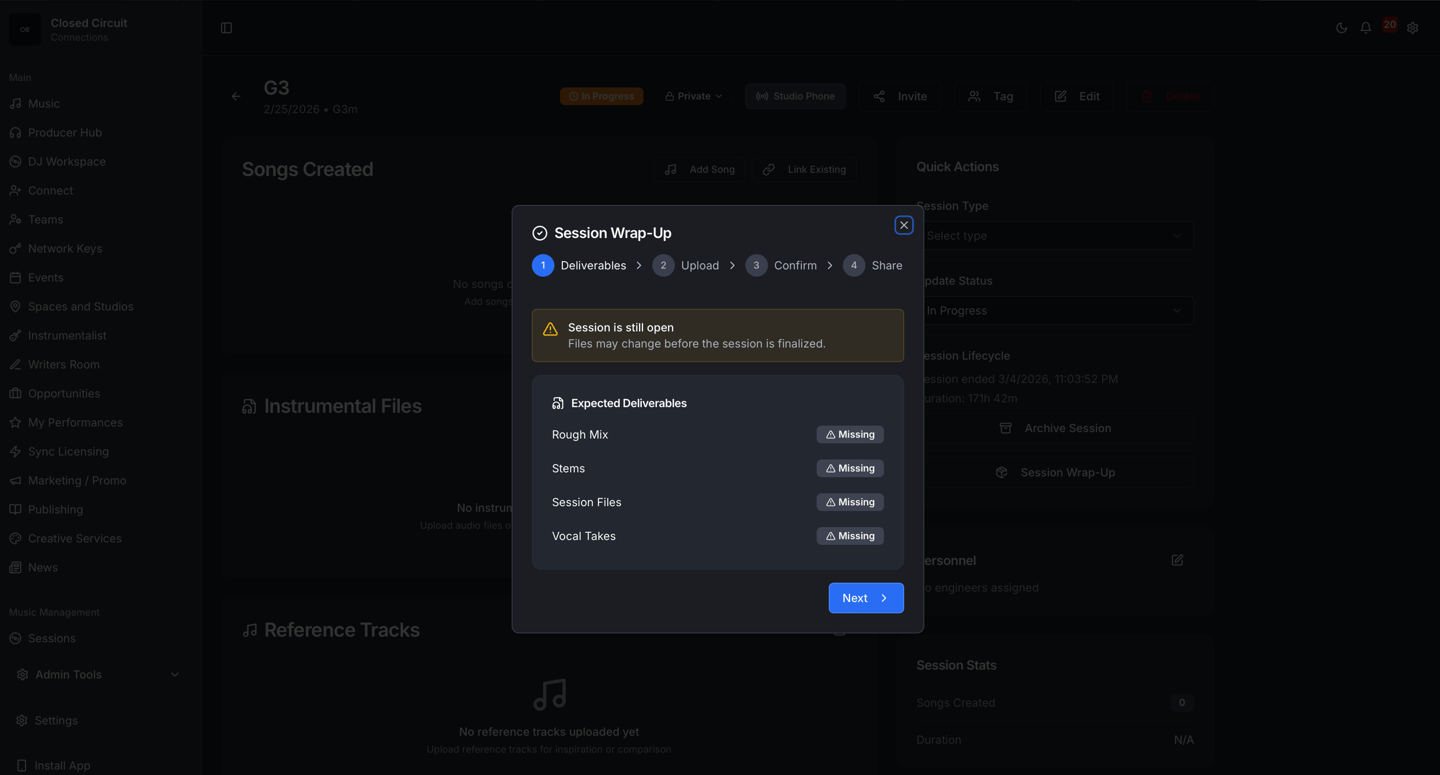Edit Personnel with the pencil icon
This screenshot has width=1440, height=775.
coord(1177,560)
